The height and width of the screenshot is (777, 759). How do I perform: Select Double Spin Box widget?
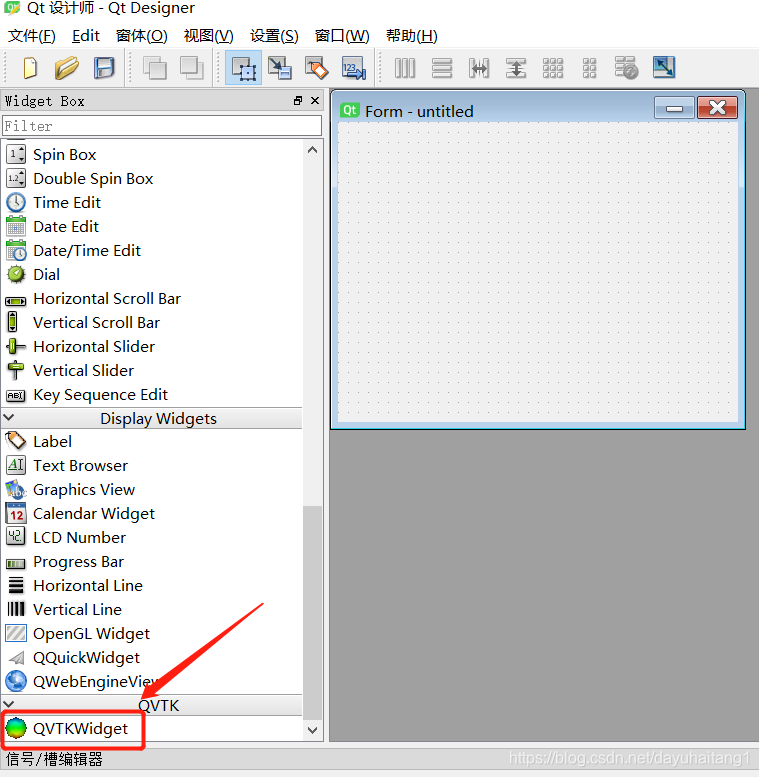[x=152, y=178]
